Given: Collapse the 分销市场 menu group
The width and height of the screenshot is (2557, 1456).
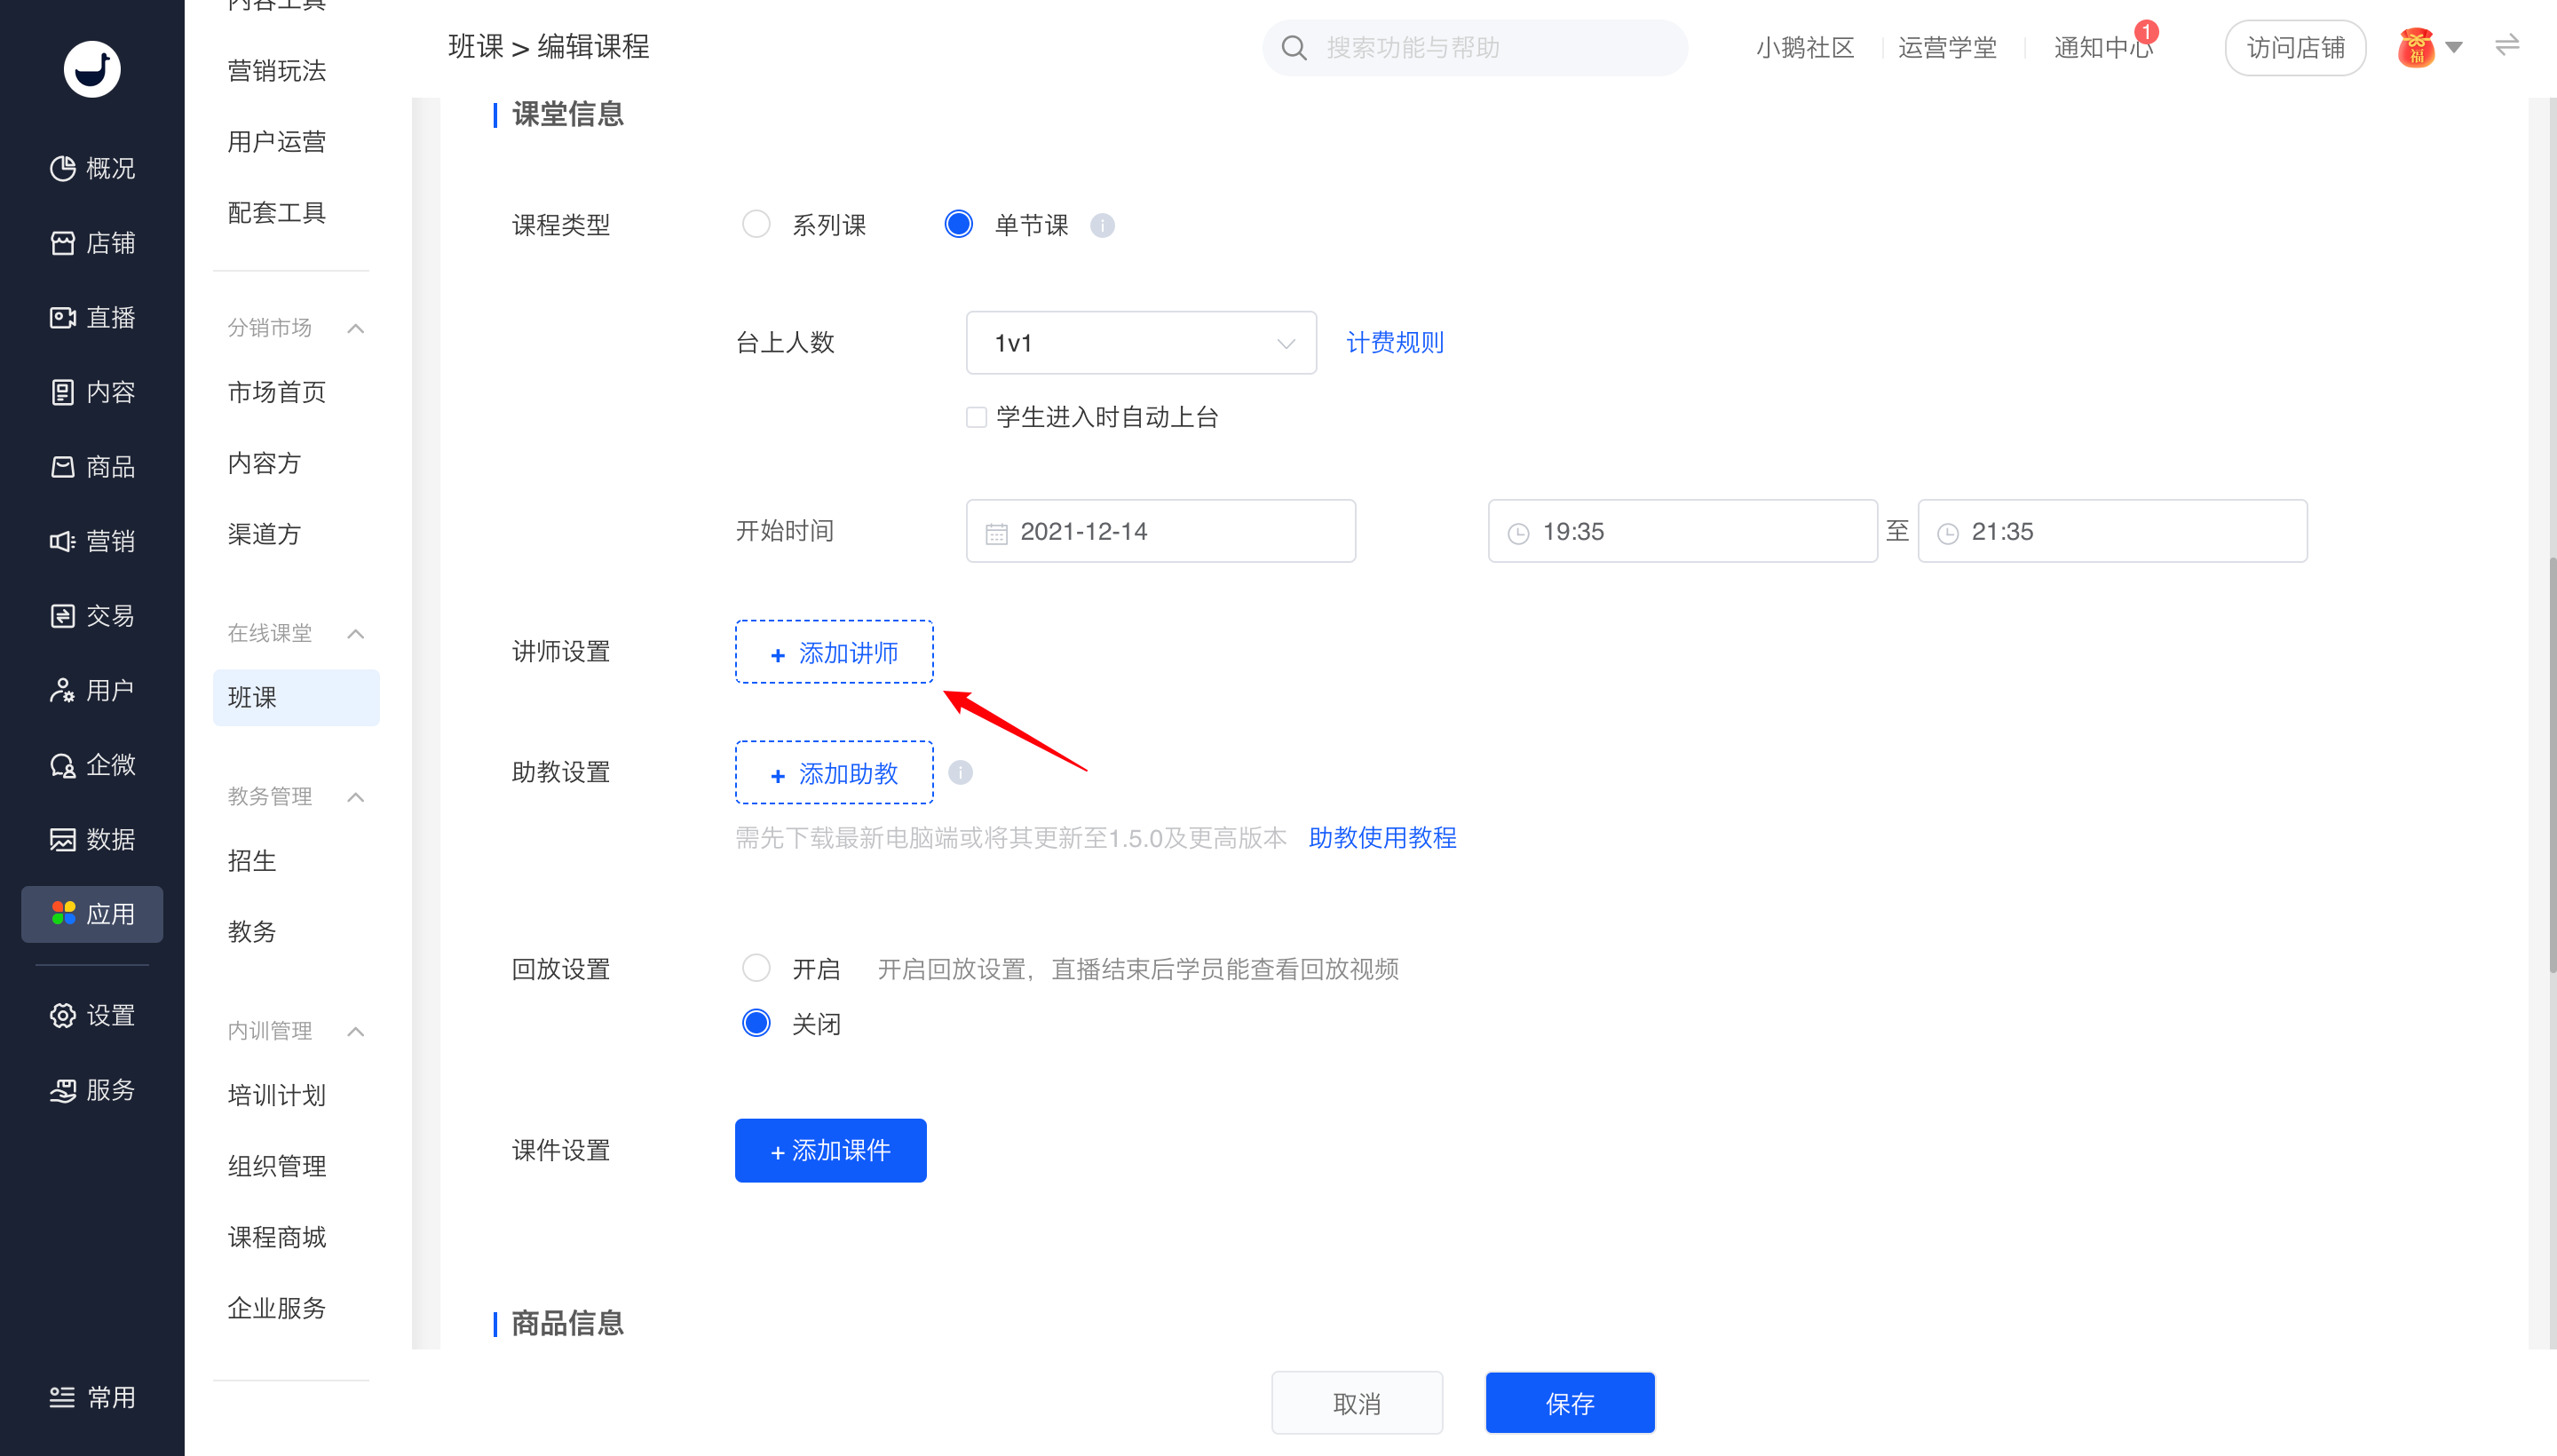Looking at the screenshot, I should (355, 328).
